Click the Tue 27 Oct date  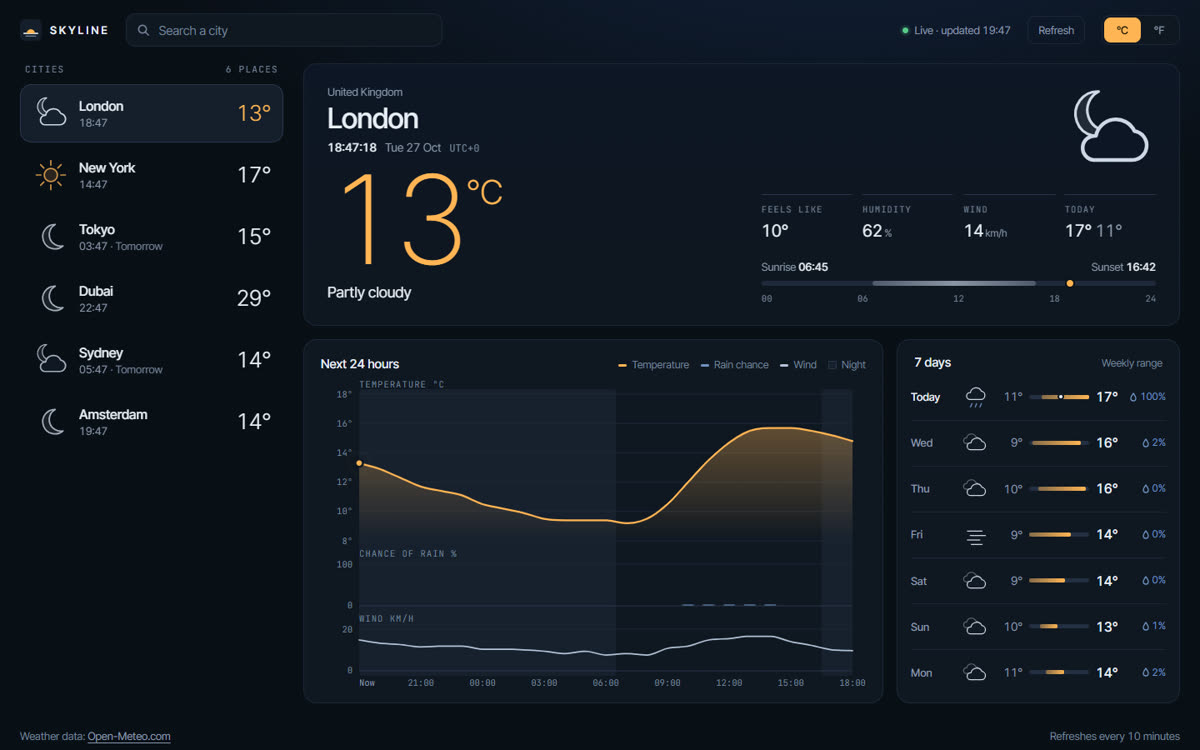[413, 148]
